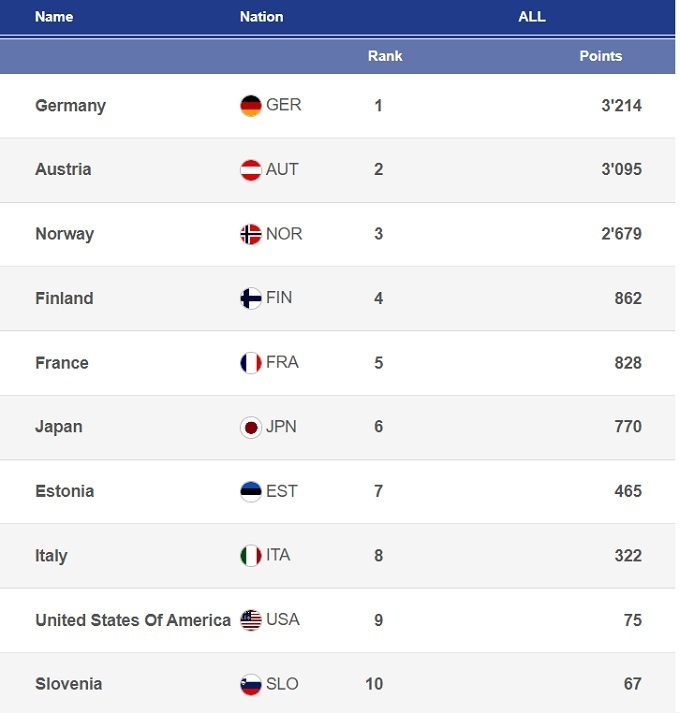The image size is (680, 713).
Task: Click Germany's 3'214 points value
Action: point(621,106)
